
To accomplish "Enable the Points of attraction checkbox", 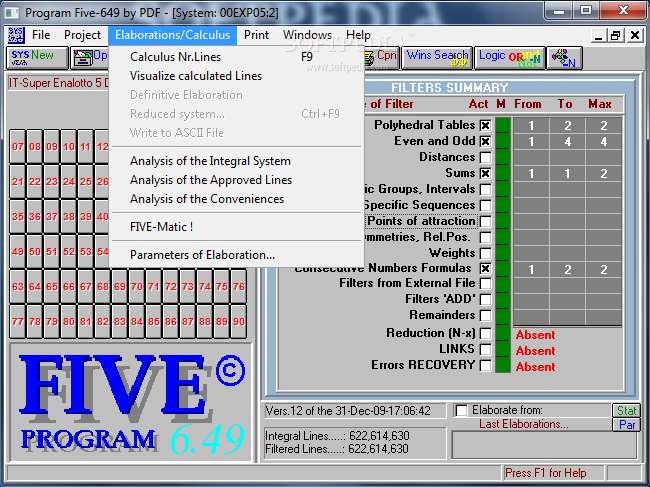I will pos(485,221).
